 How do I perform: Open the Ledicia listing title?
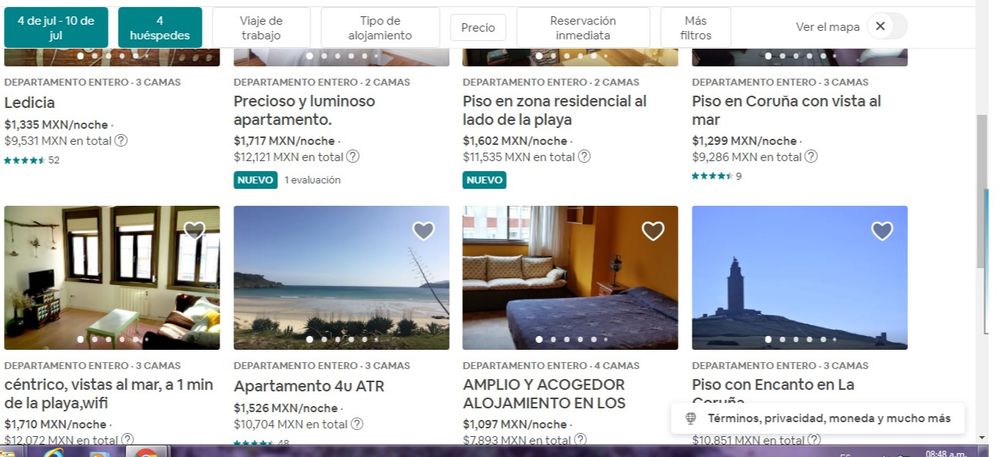[x=29, y=102]
